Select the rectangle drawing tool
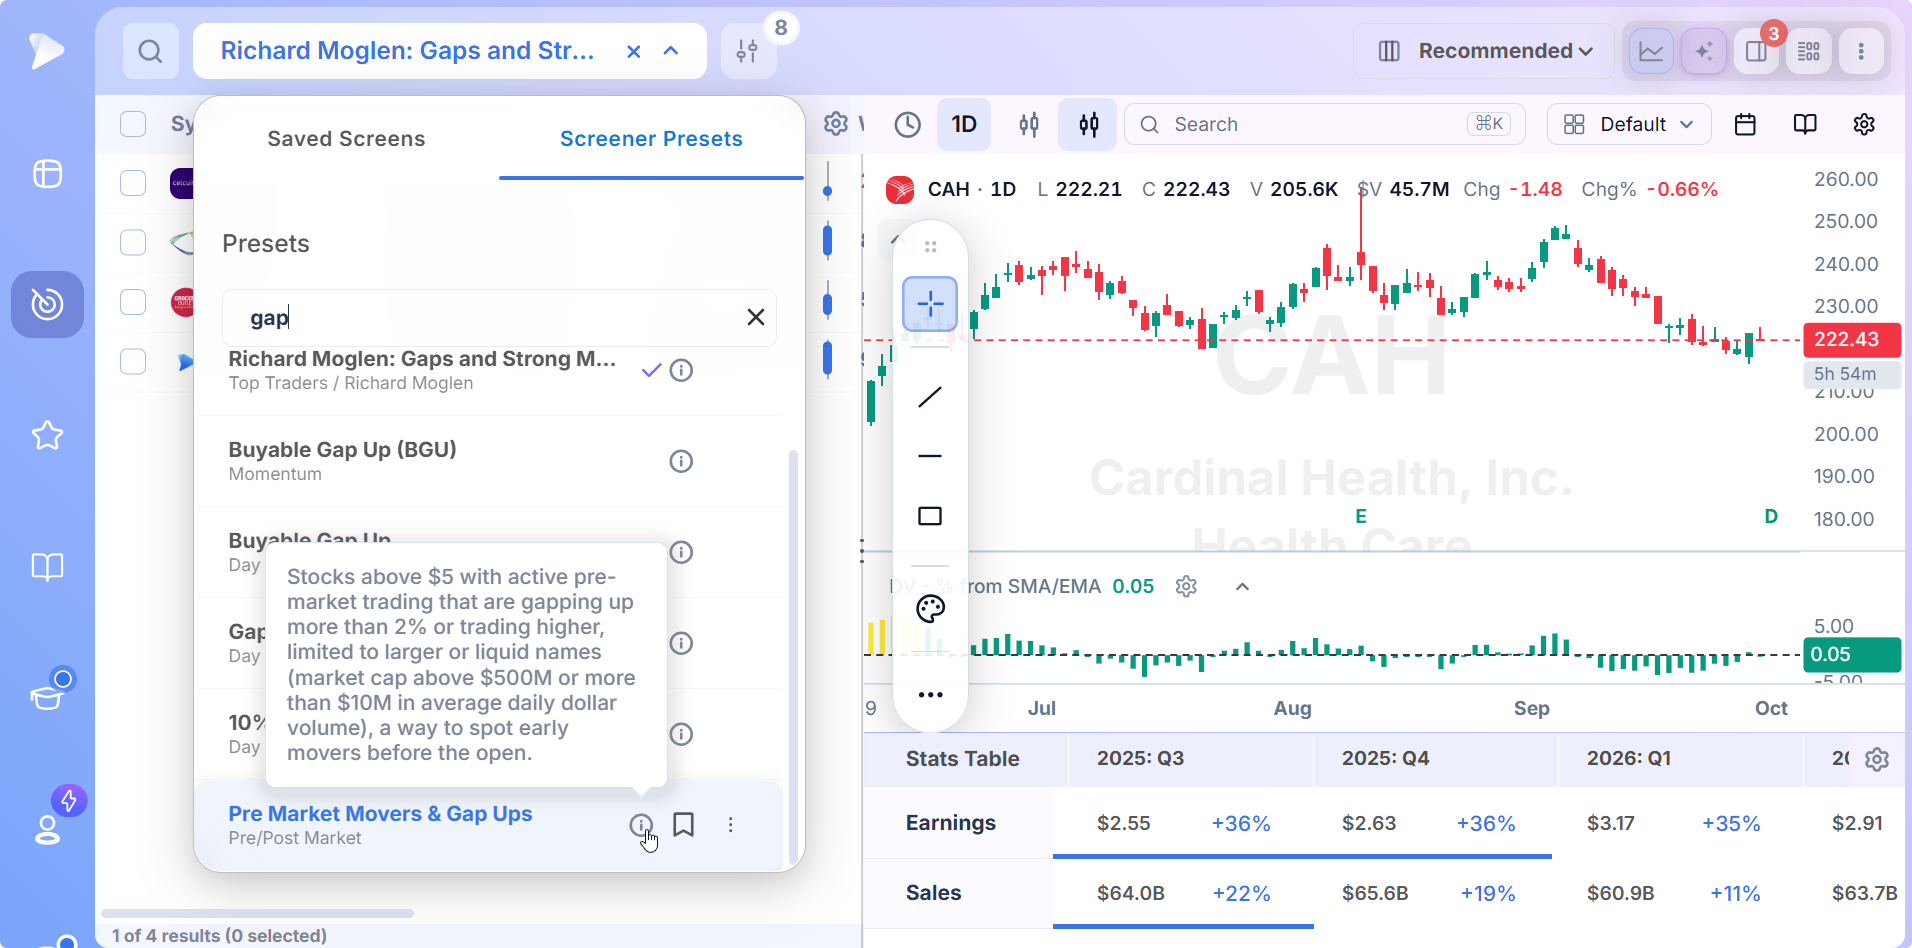The image size is (1912, 948). pos(930,516)
